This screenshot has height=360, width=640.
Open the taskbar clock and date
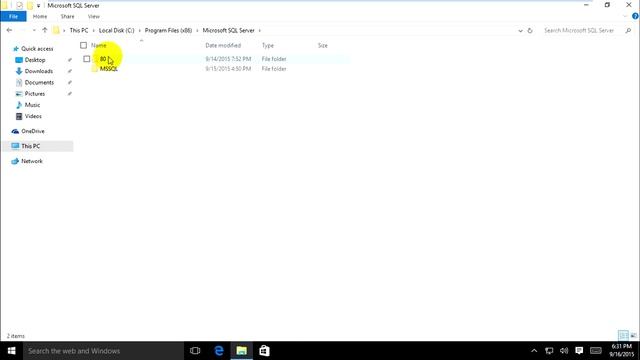click(x=622, y=351)
